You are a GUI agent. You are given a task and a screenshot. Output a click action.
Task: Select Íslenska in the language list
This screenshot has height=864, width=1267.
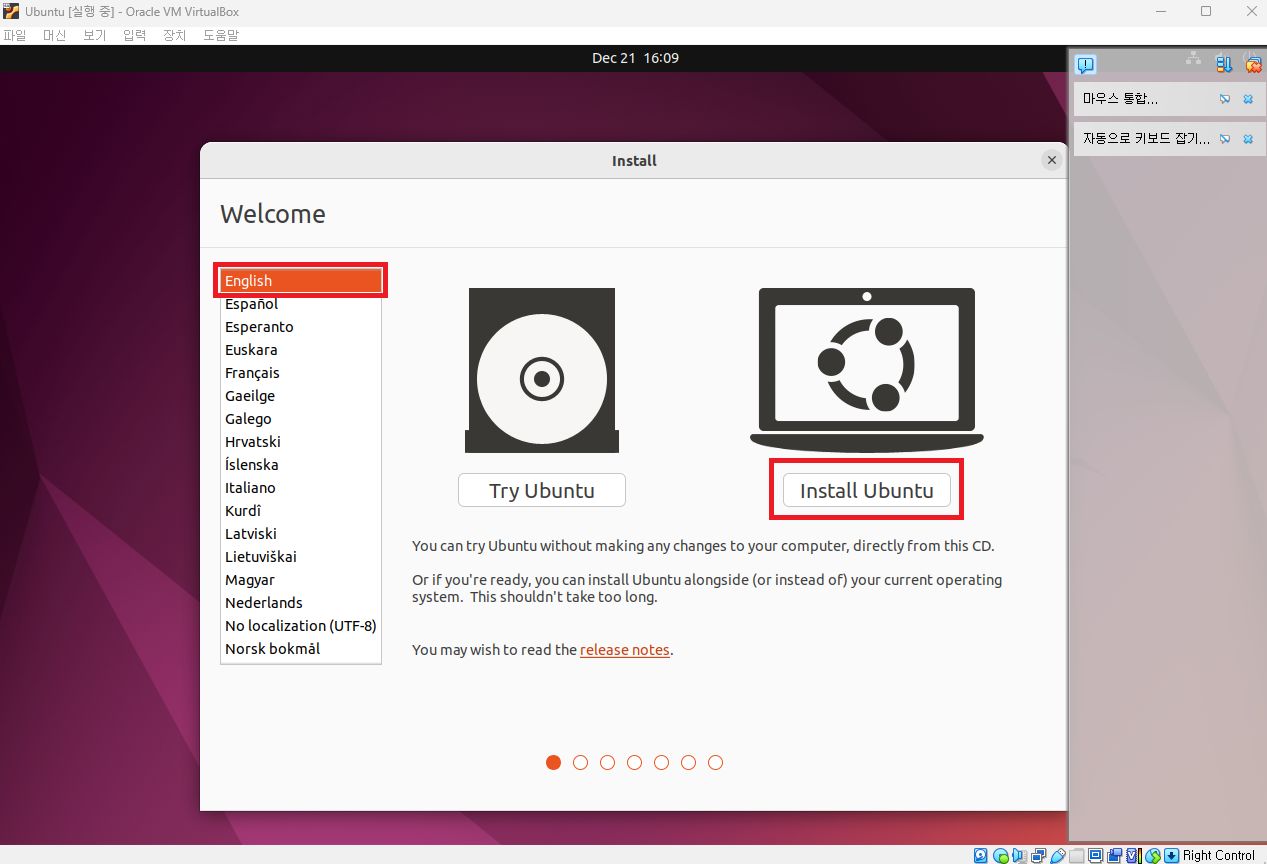click(x=301, y=465)
